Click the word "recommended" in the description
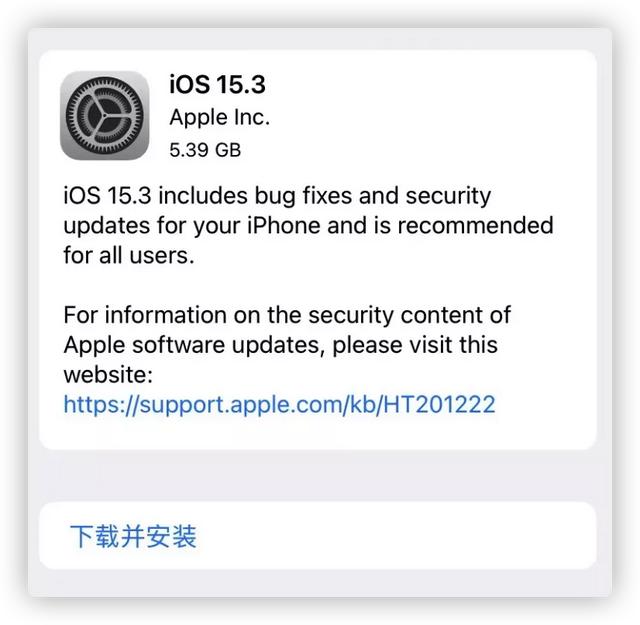 click(x=476, y=225)
